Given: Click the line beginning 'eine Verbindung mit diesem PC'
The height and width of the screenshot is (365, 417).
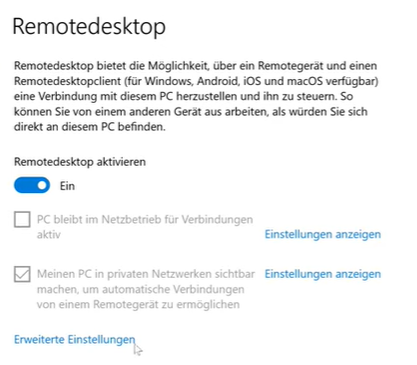Looking at the screenshot, I should click(x=184, y=96).
